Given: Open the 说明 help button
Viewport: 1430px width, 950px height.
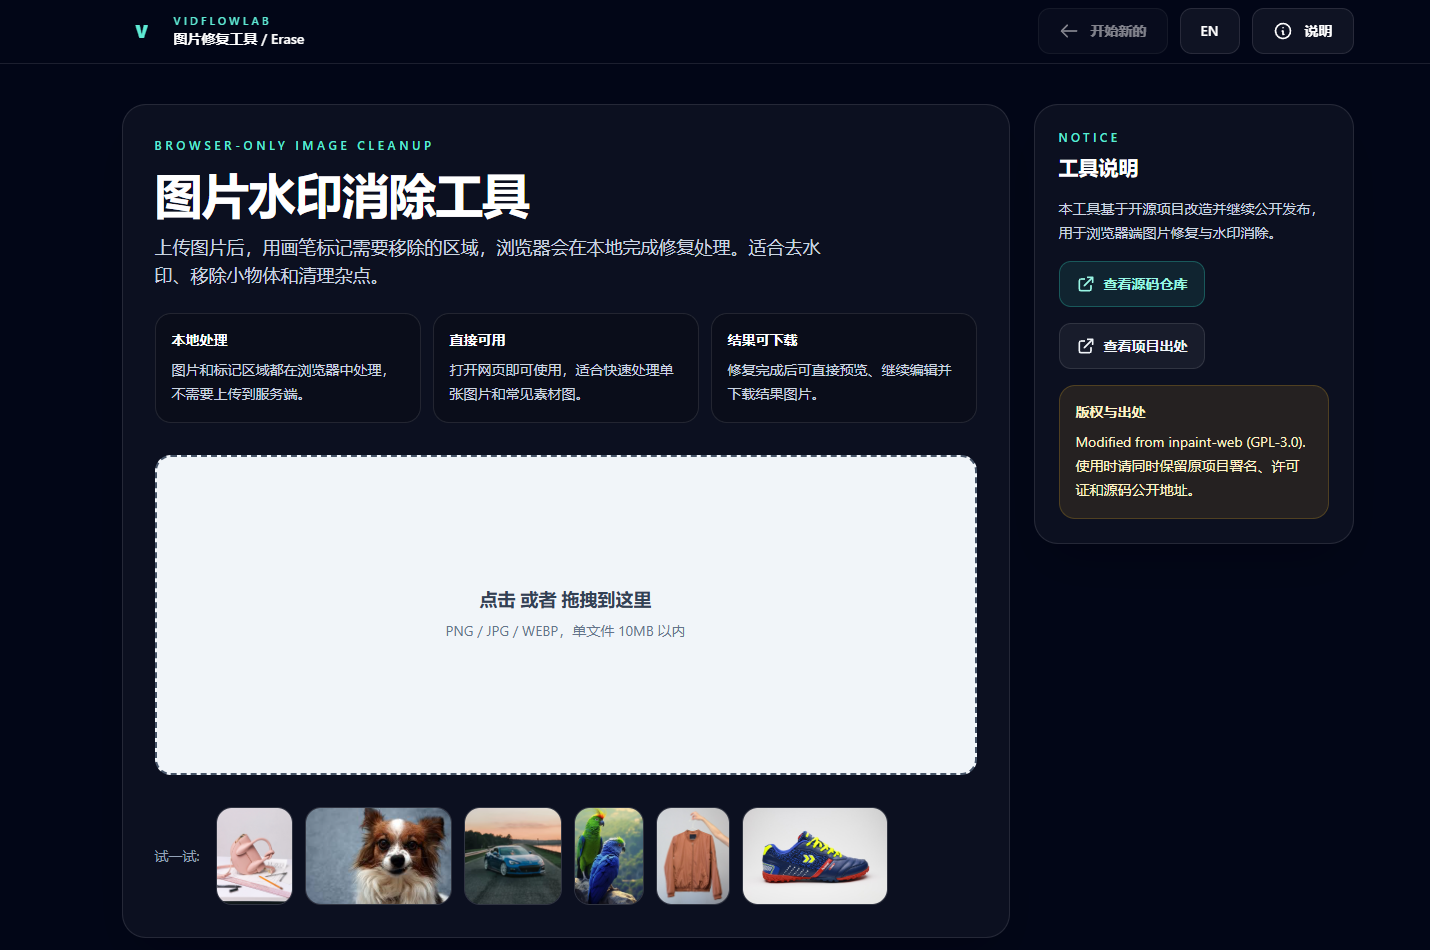Looking at the screenshot, I should coord(1302,31).
